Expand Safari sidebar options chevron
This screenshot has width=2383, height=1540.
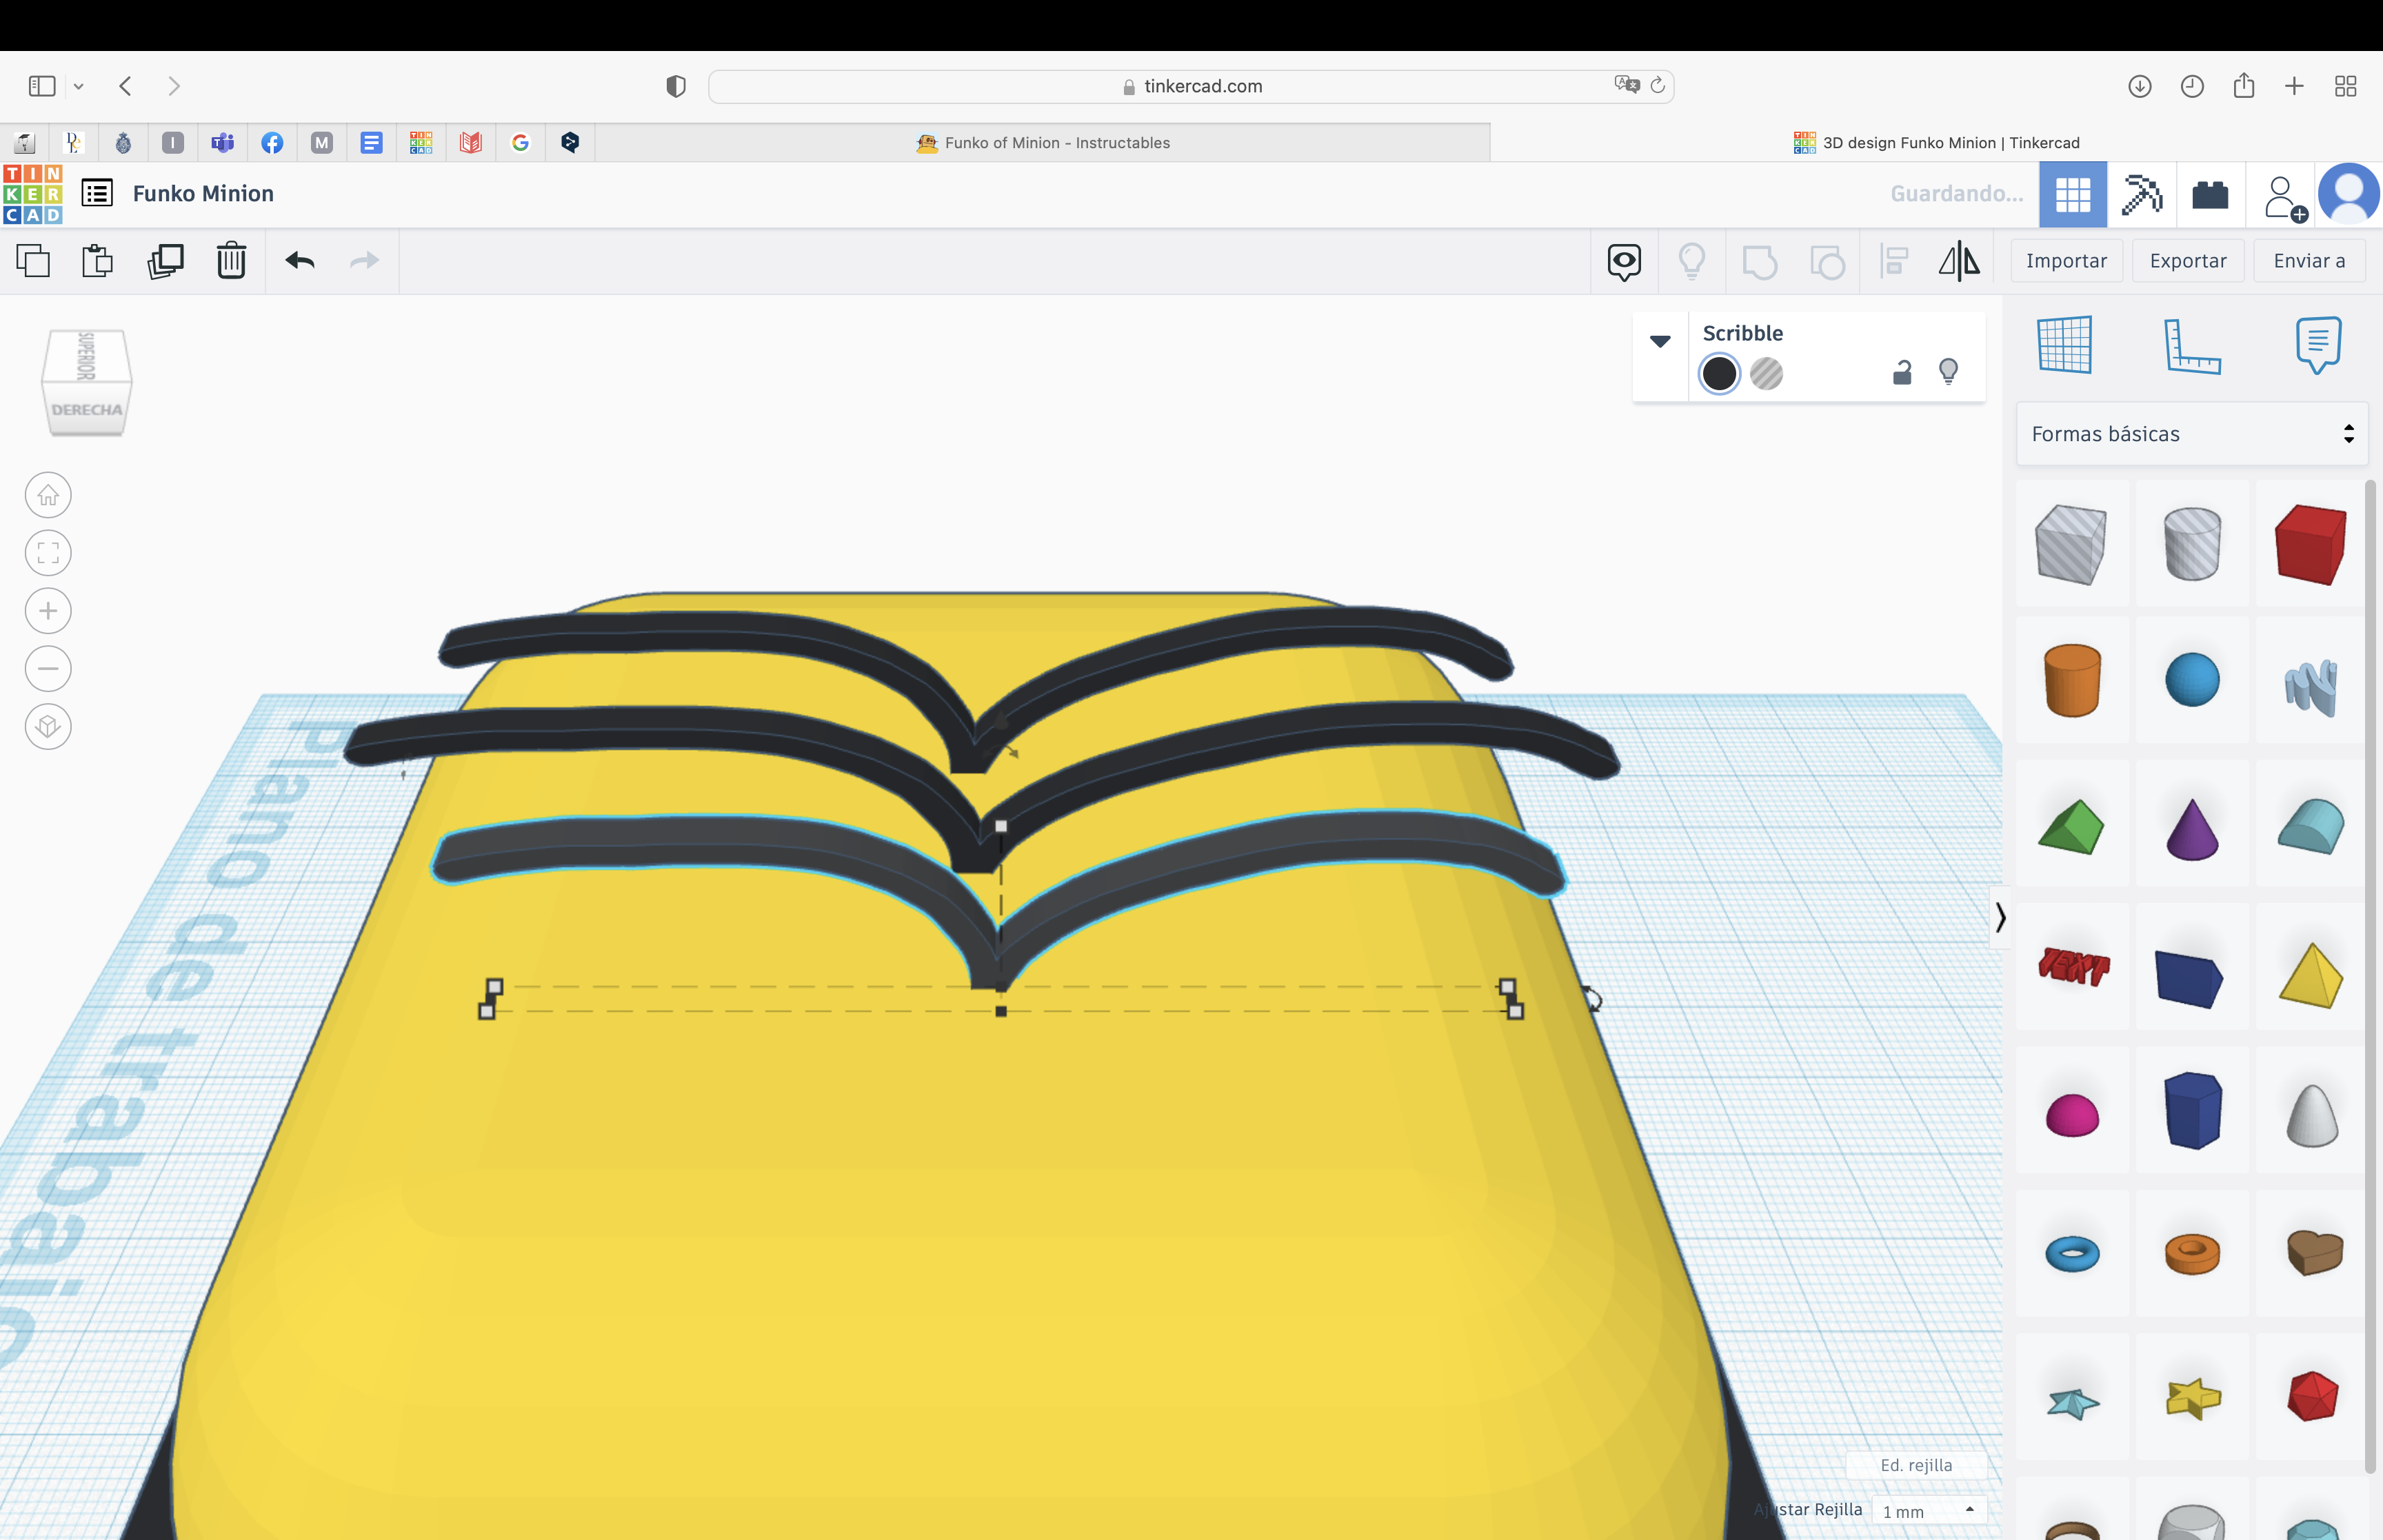(79, 87)
